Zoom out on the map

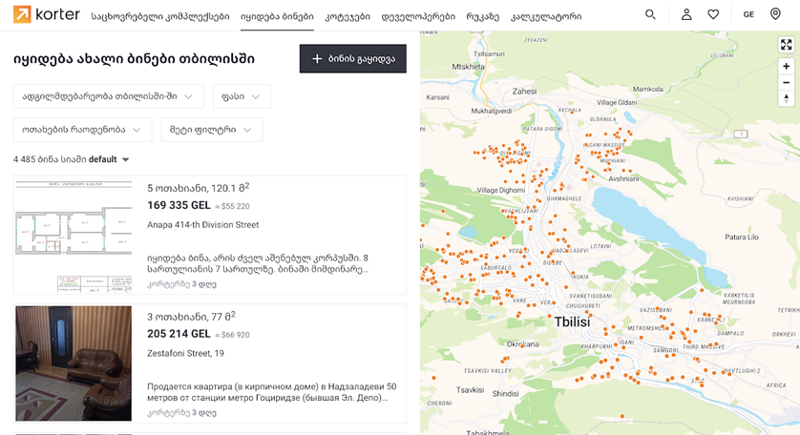pos(786,85)
